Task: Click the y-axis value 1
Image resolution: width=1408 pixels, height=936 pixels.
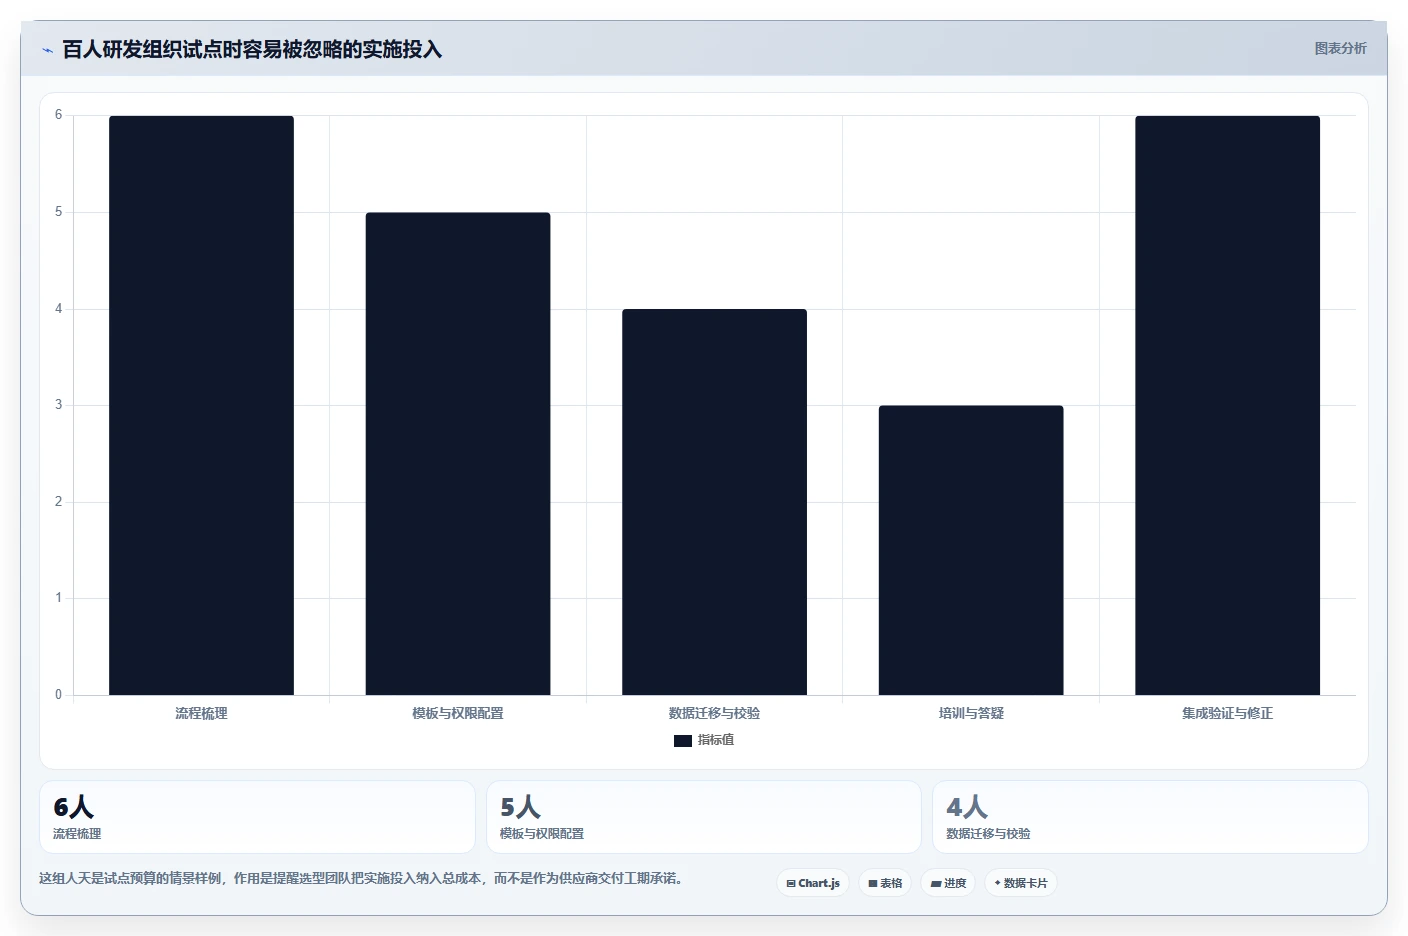Action: point(58,598)
